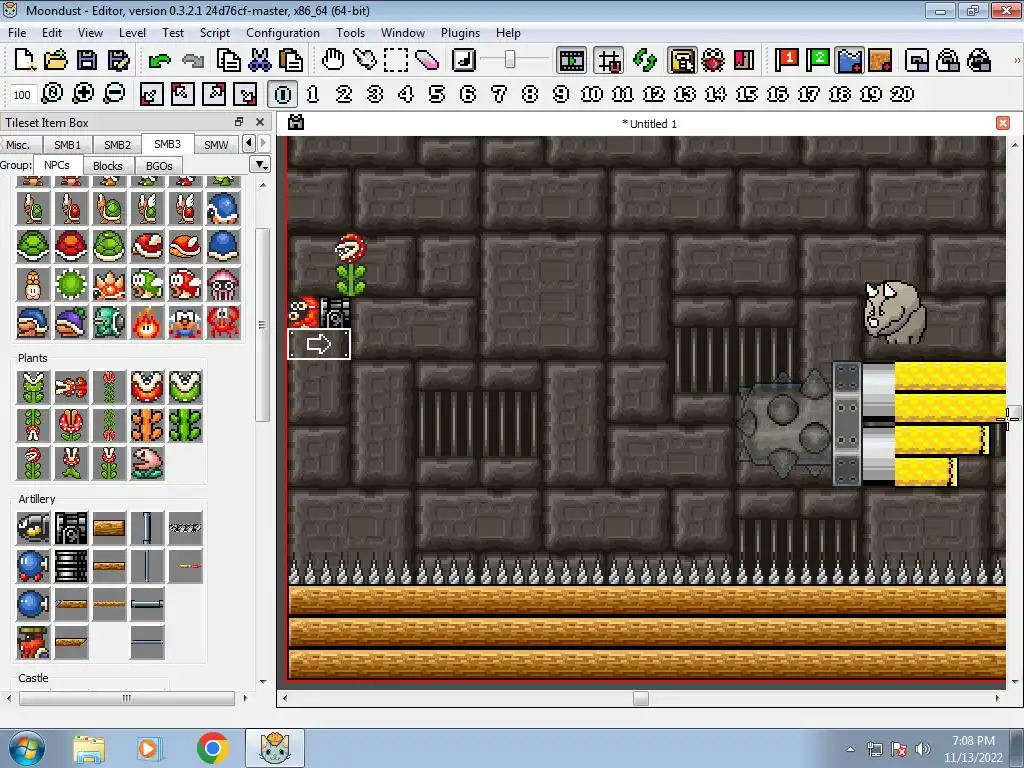The image size is (1024, 768).
Task: Open the volume control in system tray
Action: coord(923,749)
